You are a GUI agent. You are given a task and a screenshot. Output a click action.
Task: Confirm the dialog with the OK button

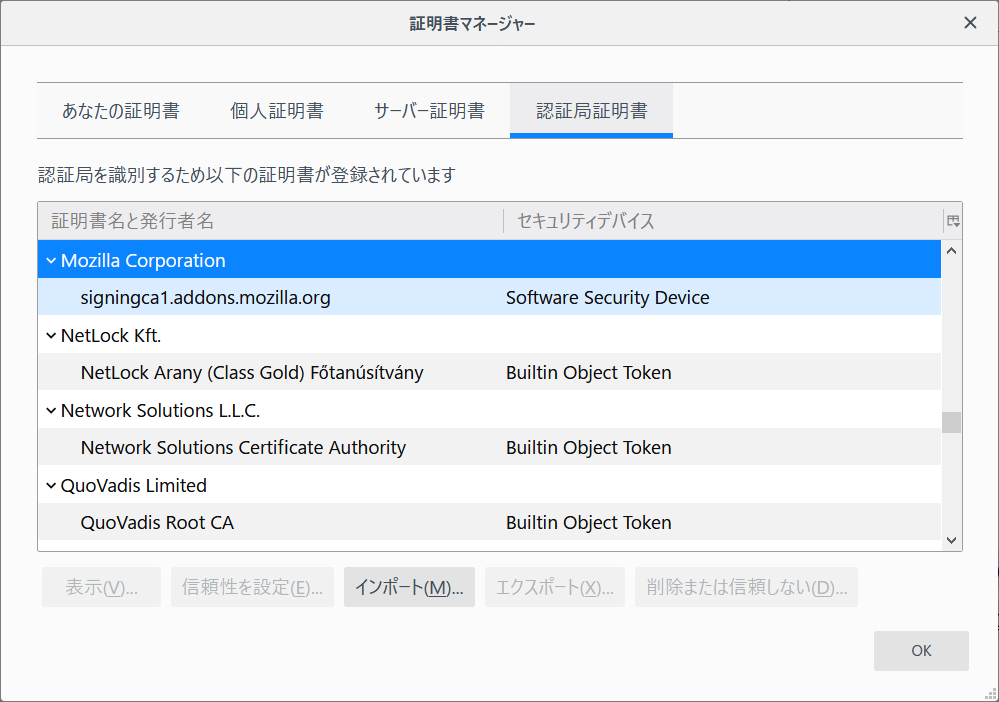(921, 650)
